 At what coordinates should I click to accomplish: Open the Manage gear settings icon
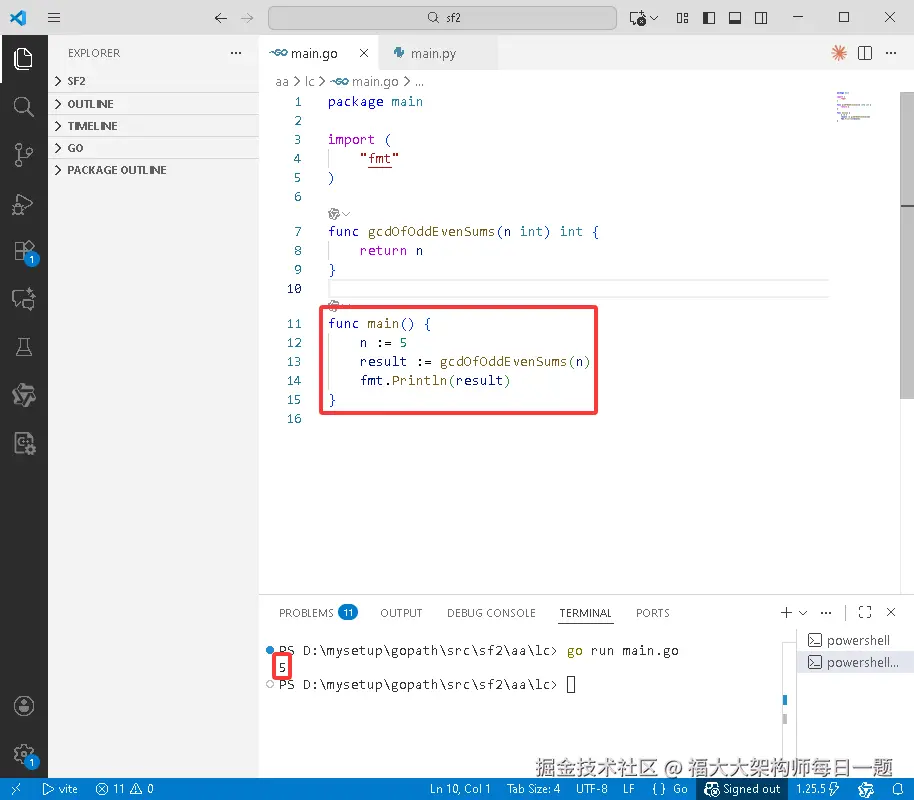pyautogui.click(x=24, y=755)
